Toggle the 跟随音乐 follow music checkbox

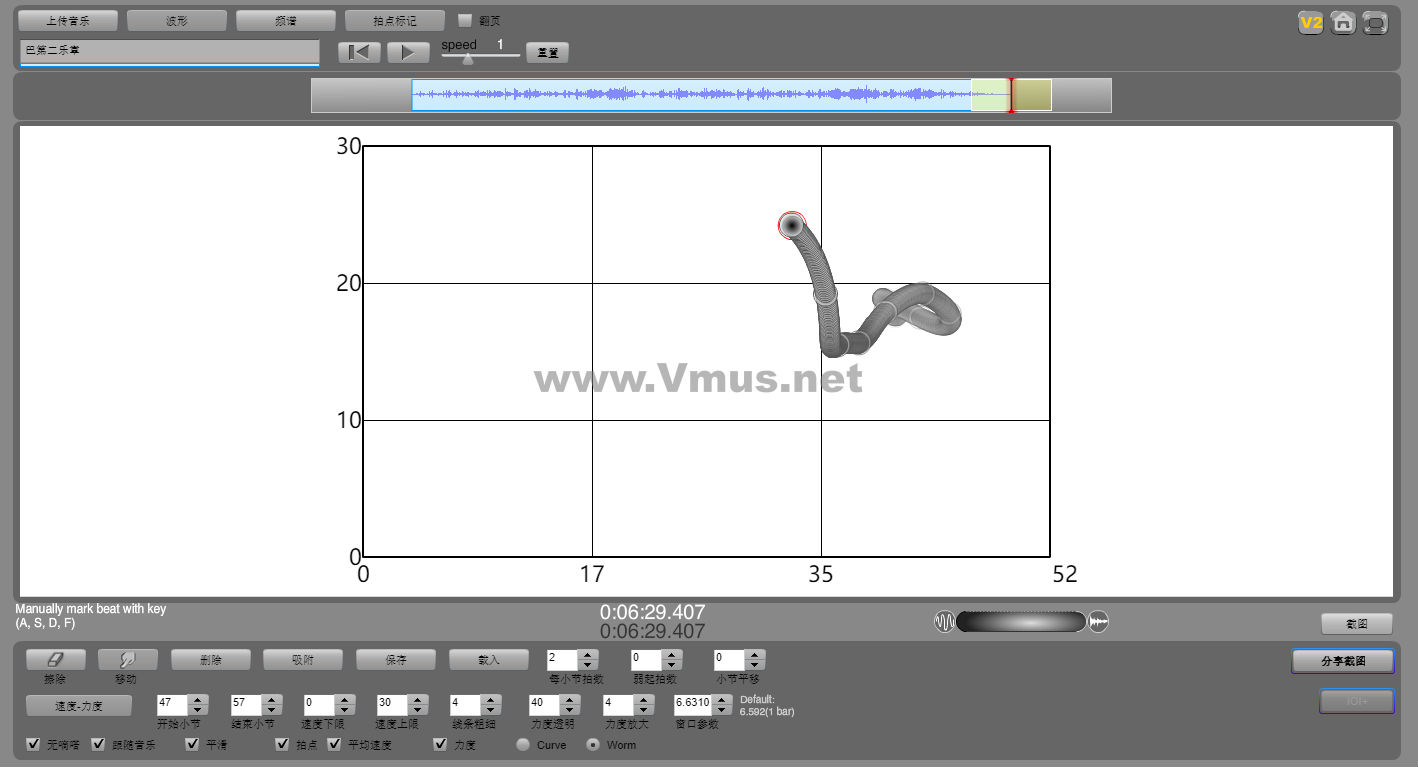[98, 745]
